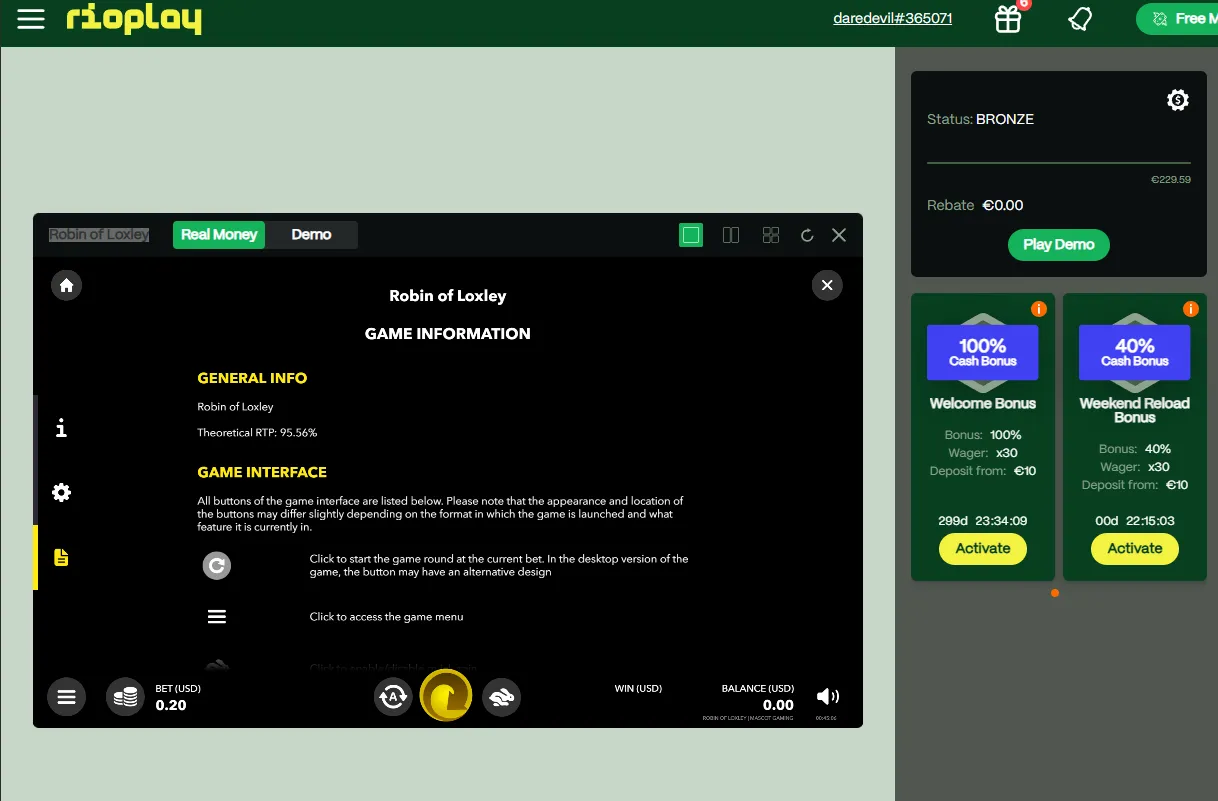The height and width of the screenshot is (801, 1218).
Task: Click the Play Demo button
Action: coord(1059,245)
